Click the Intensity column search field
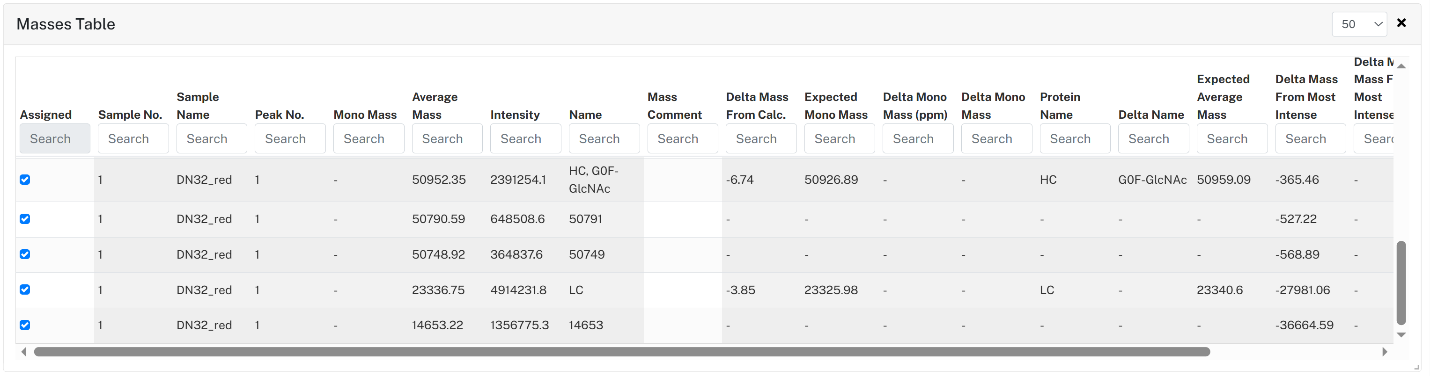 (x=525, y=139)
